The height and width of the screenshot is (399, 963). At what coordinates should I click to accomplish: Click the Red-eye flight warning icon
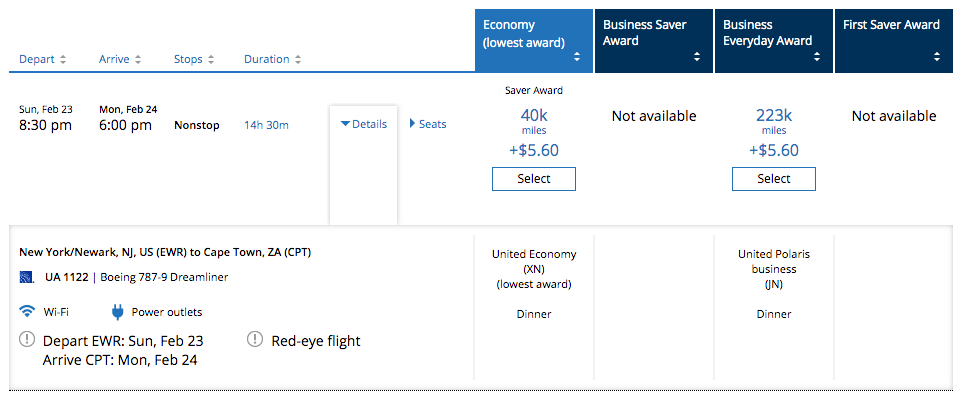[255, 339]
